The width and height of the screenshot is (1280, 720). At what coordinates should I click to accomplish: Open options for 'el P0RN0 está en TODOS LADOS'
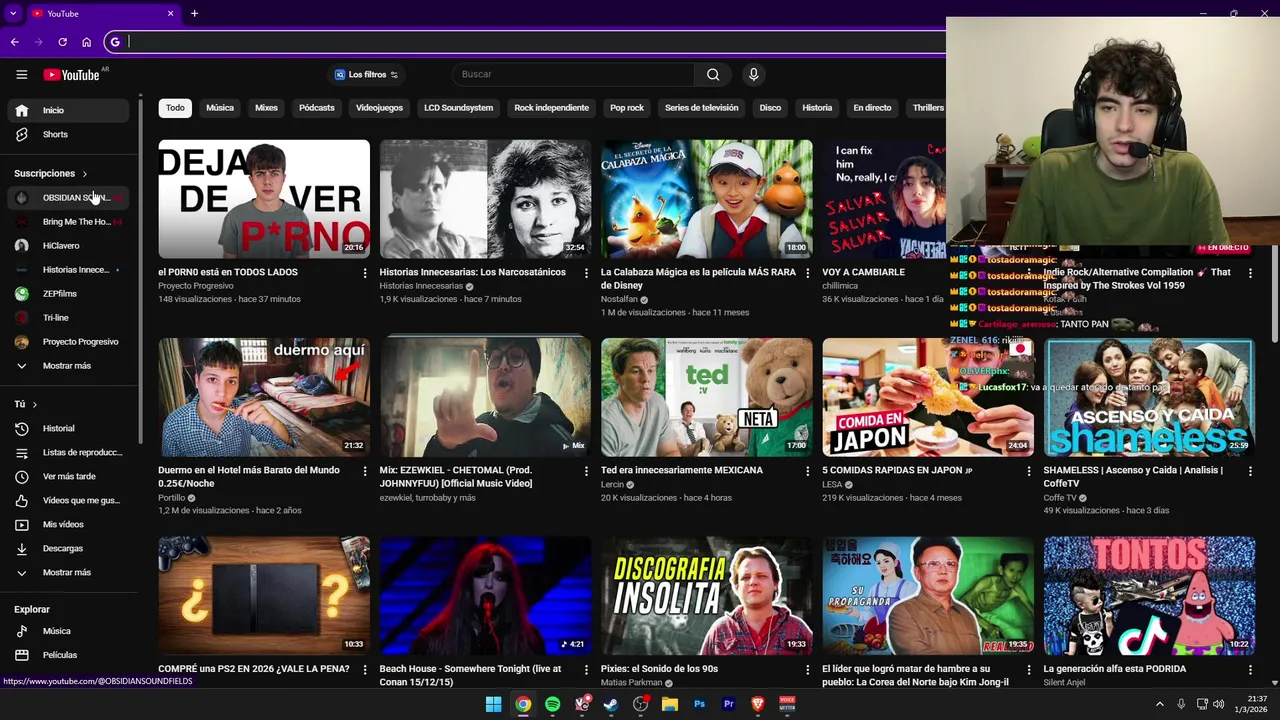pos(364,273)
